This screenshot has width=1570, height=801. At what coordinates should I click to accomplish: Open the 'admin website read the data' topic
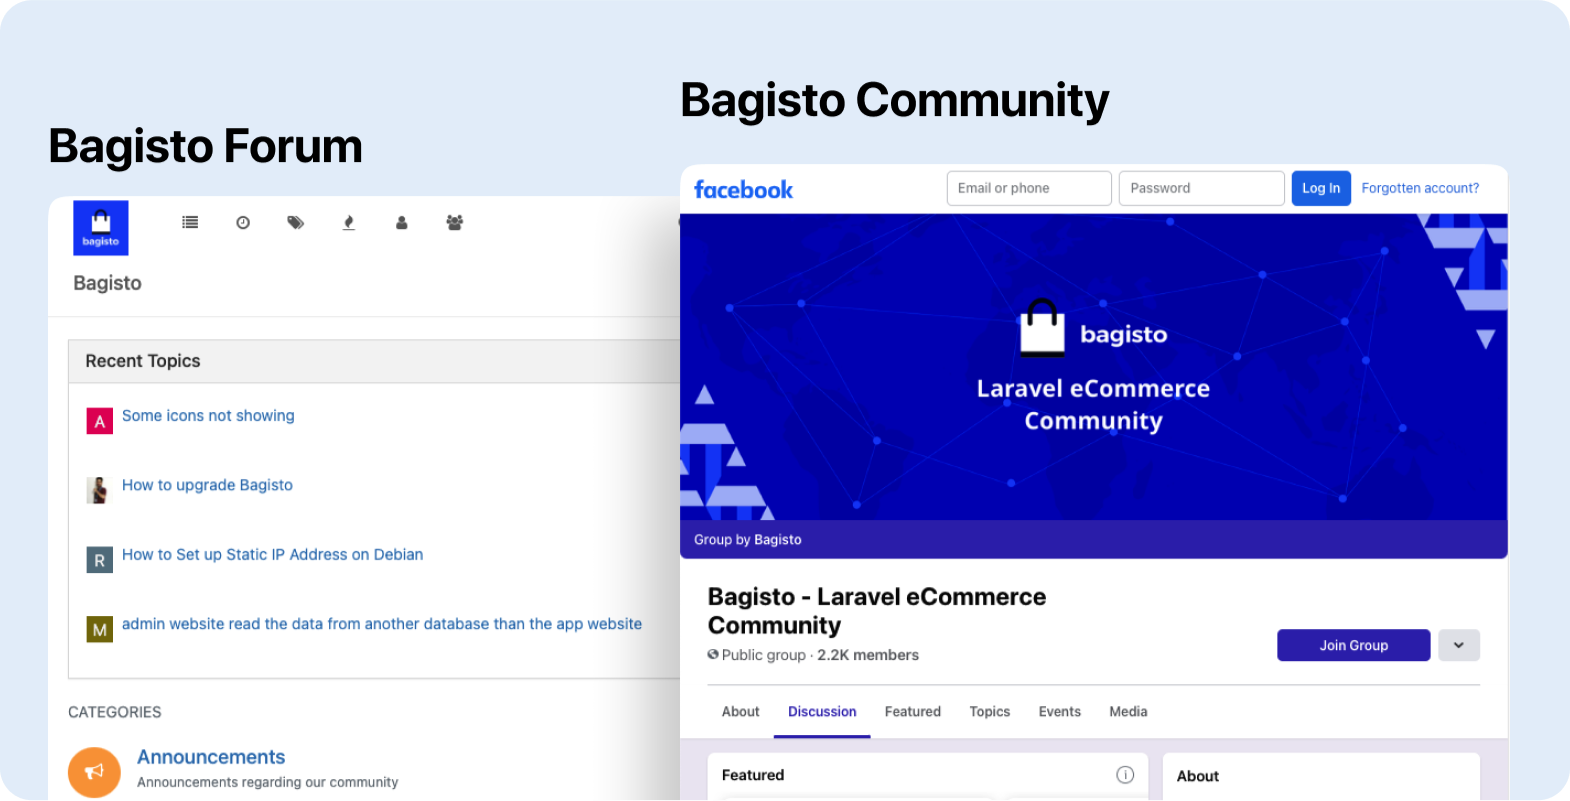(x=382, y=624)
